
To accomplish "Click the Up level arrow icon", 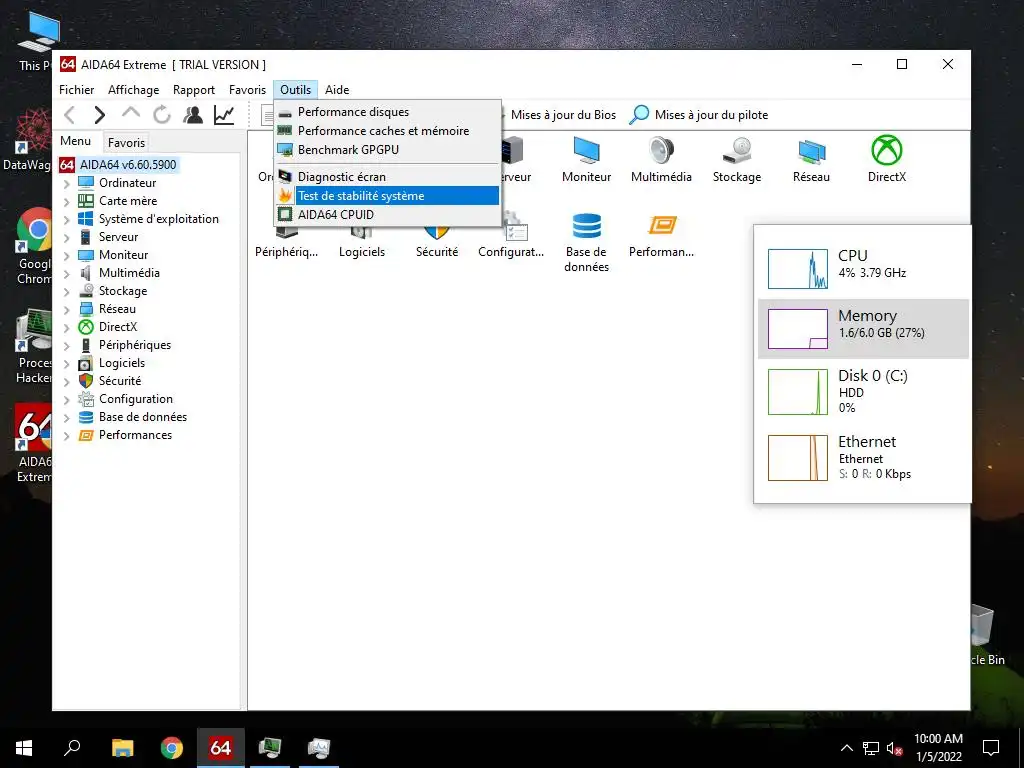I will click(131, 114).
